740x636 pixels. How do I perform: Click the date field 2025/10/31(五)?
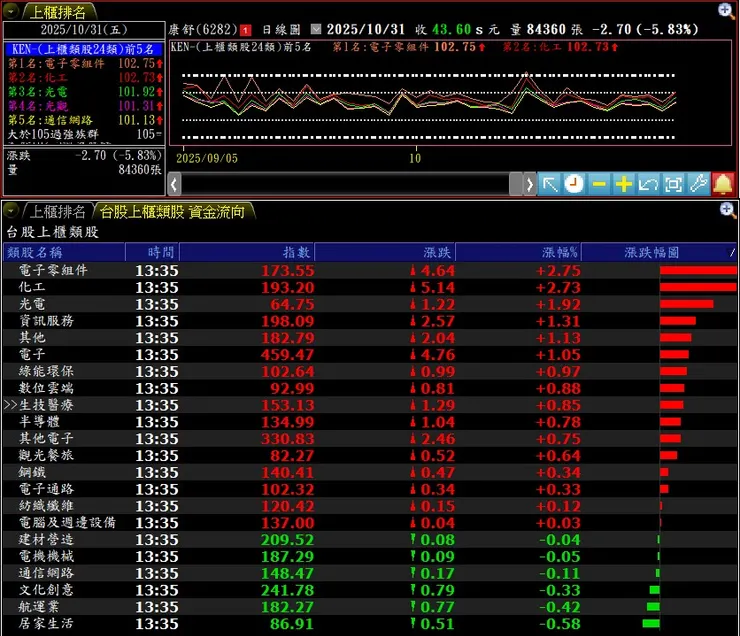coord(84,30)
